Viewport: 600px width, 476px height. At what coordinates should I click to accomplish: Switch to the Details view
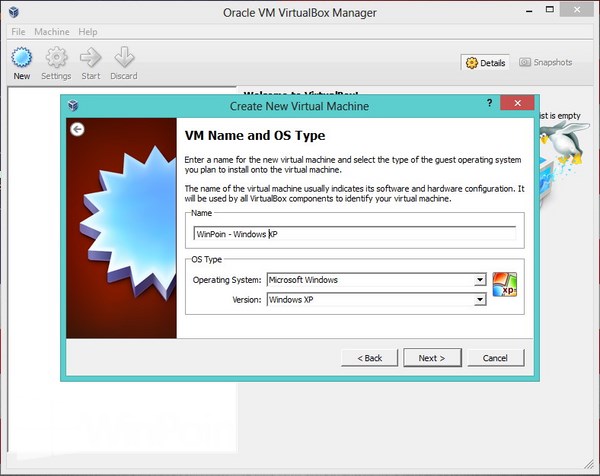(x=485, y=63)
